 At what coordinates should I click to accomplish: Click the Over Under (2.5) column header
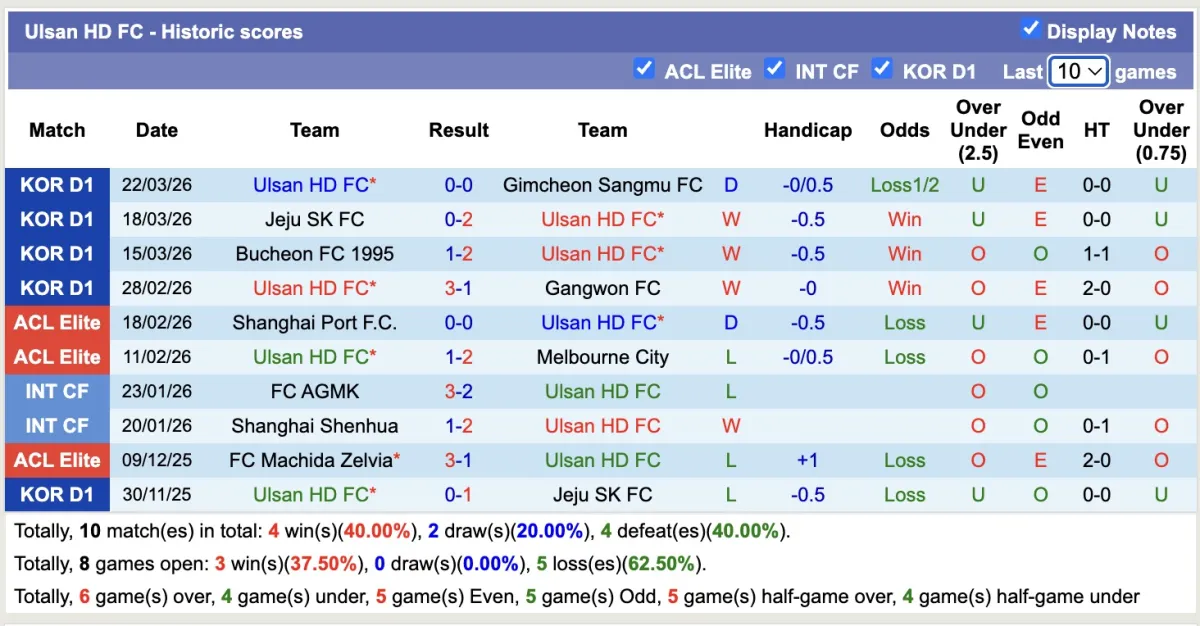(x=978, y=130)
